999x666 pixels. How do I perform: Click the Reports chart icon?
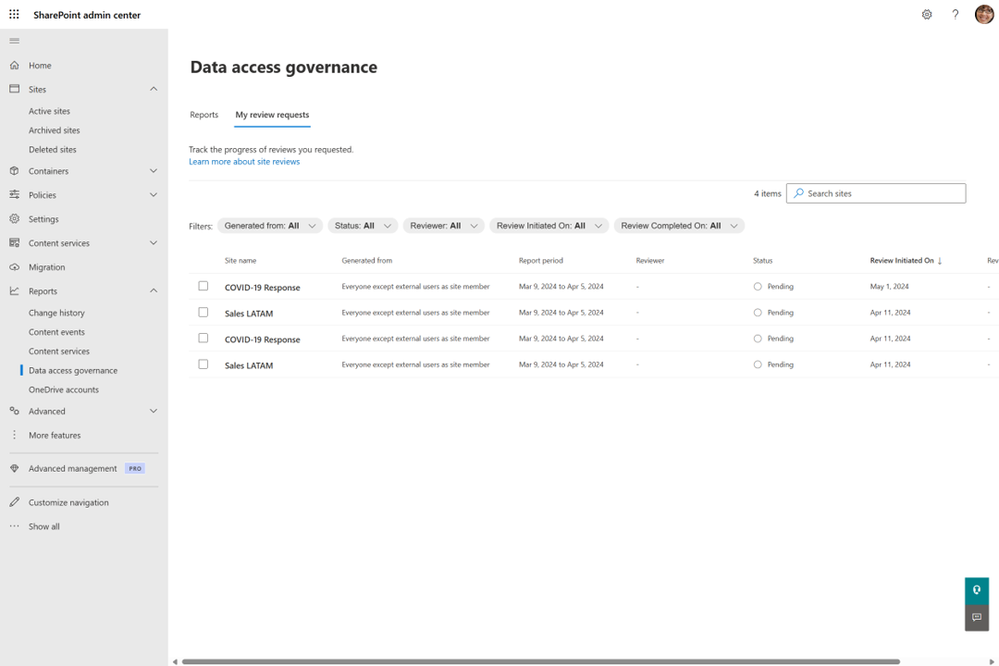14,291
